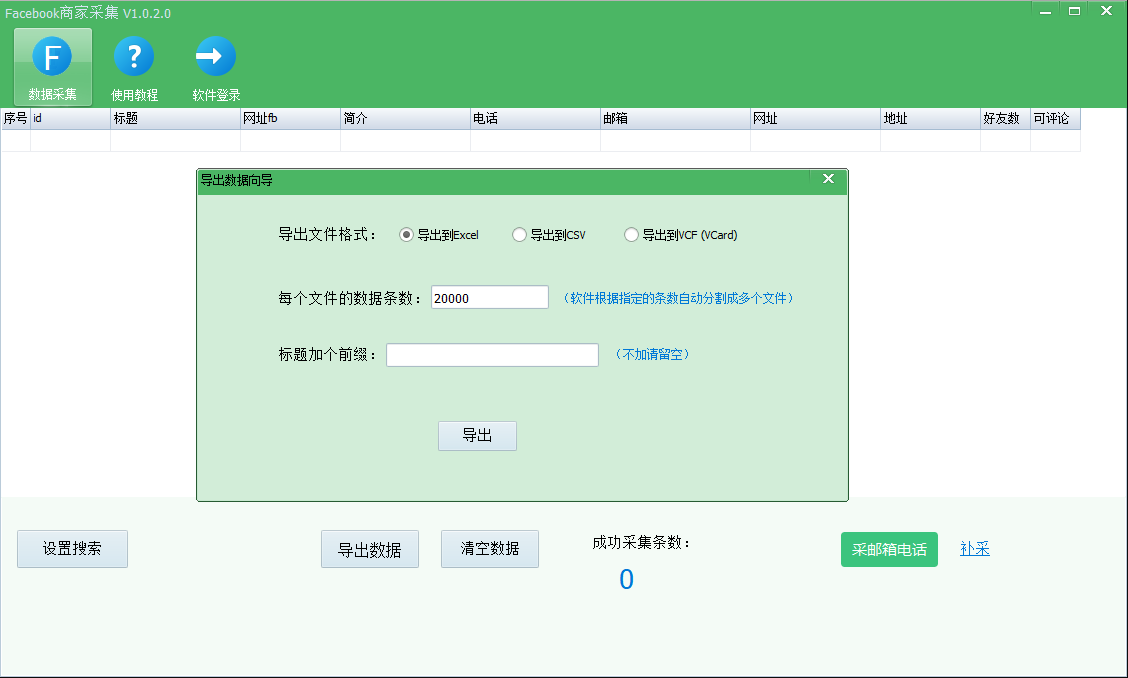Select 导出到Excel radio option

click(439, 235)
